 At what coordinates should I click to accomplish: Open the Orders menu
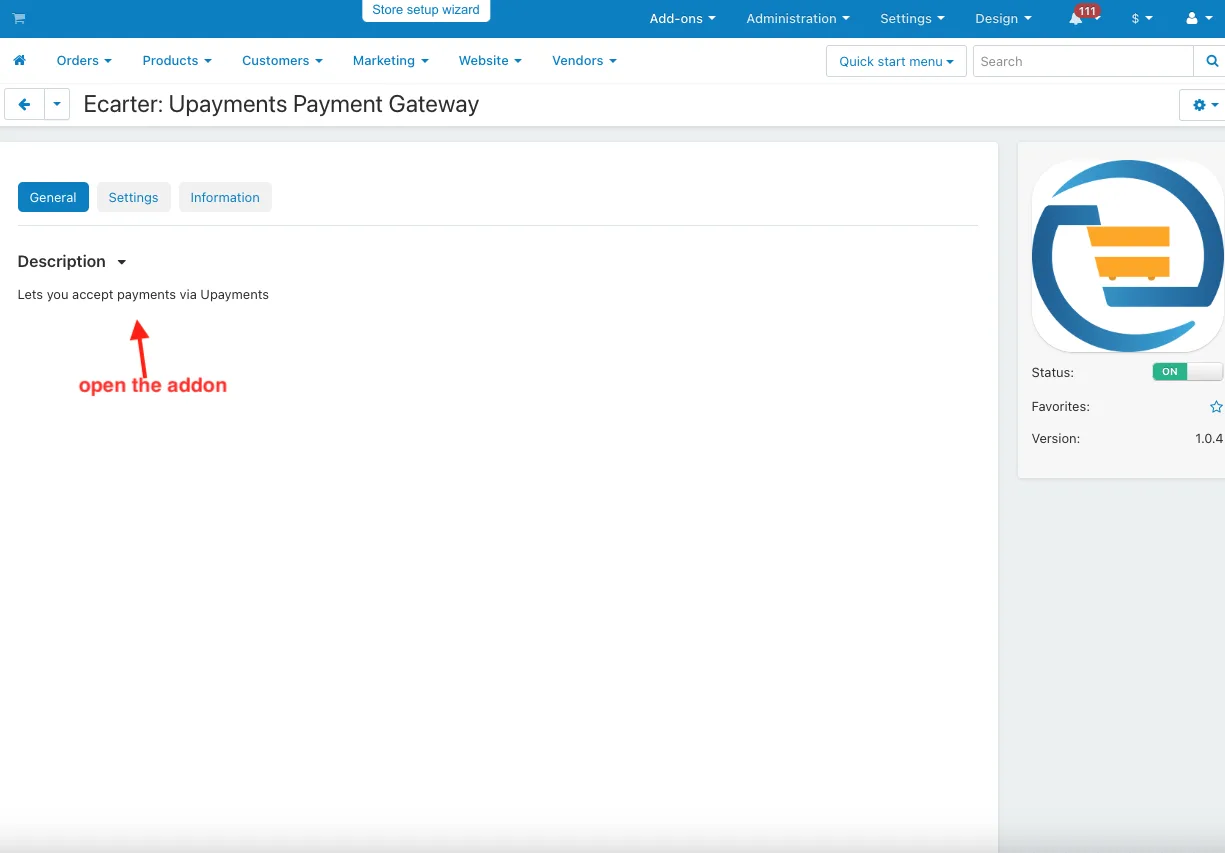click(84, 60)
